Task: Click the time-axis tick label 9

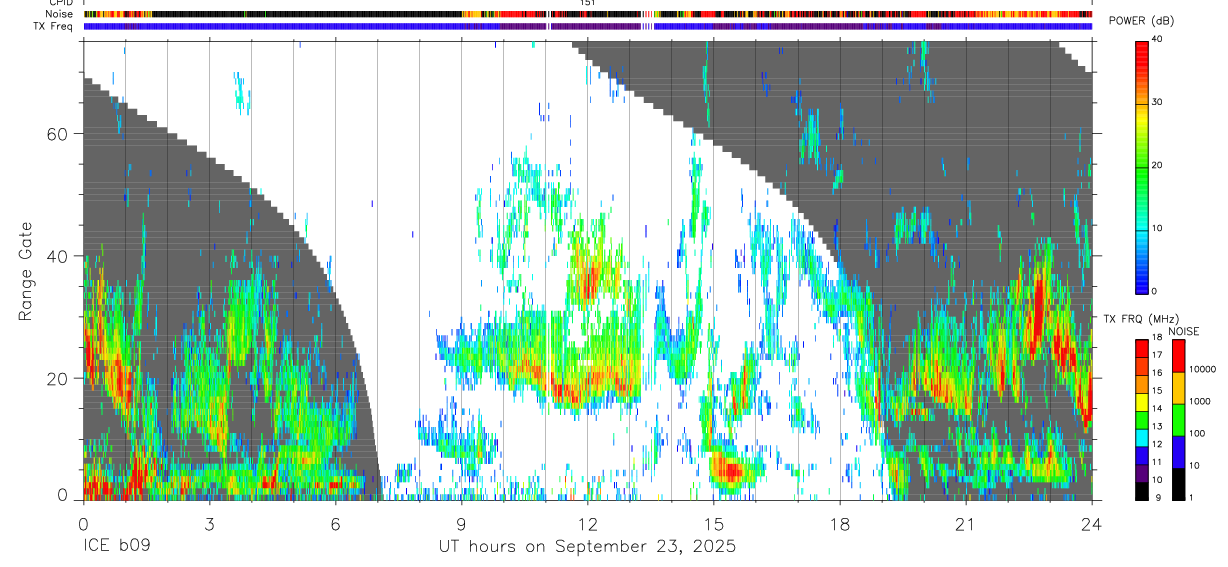Action: pyautogui.click(x=461, y=524)
